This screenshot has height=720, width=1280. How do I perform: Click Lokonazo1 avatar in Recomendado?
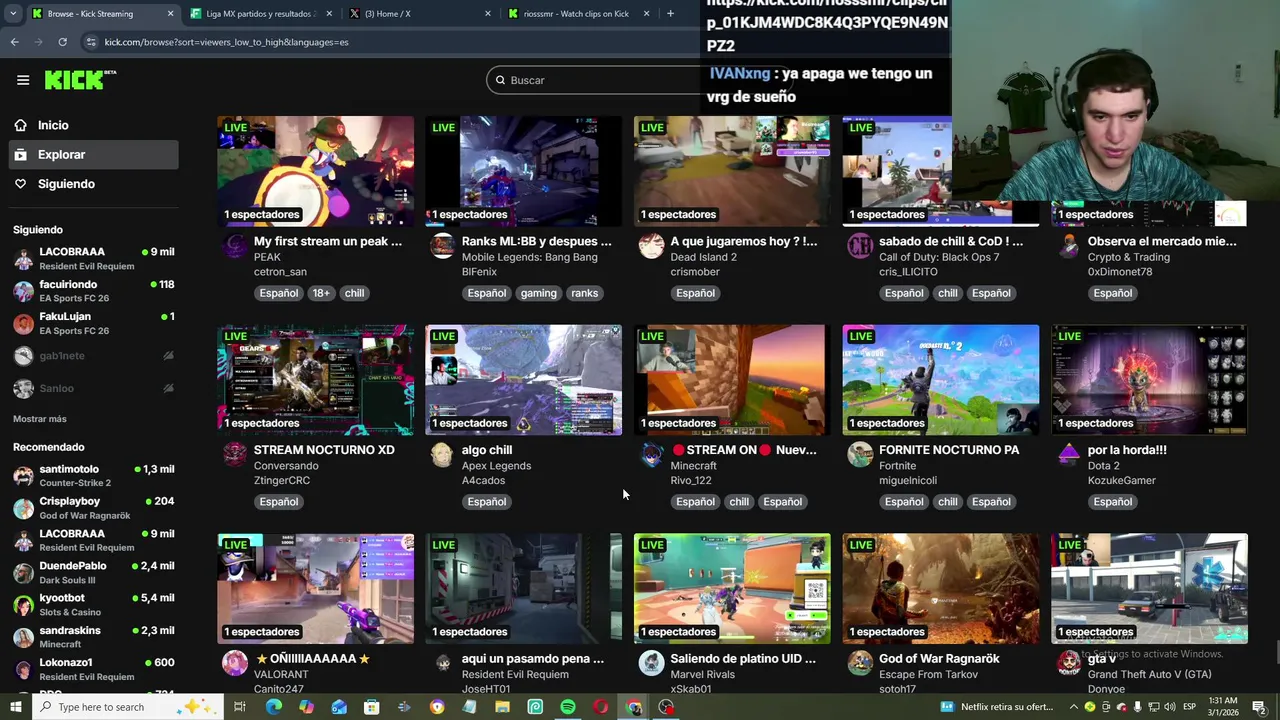pos(23,670)
